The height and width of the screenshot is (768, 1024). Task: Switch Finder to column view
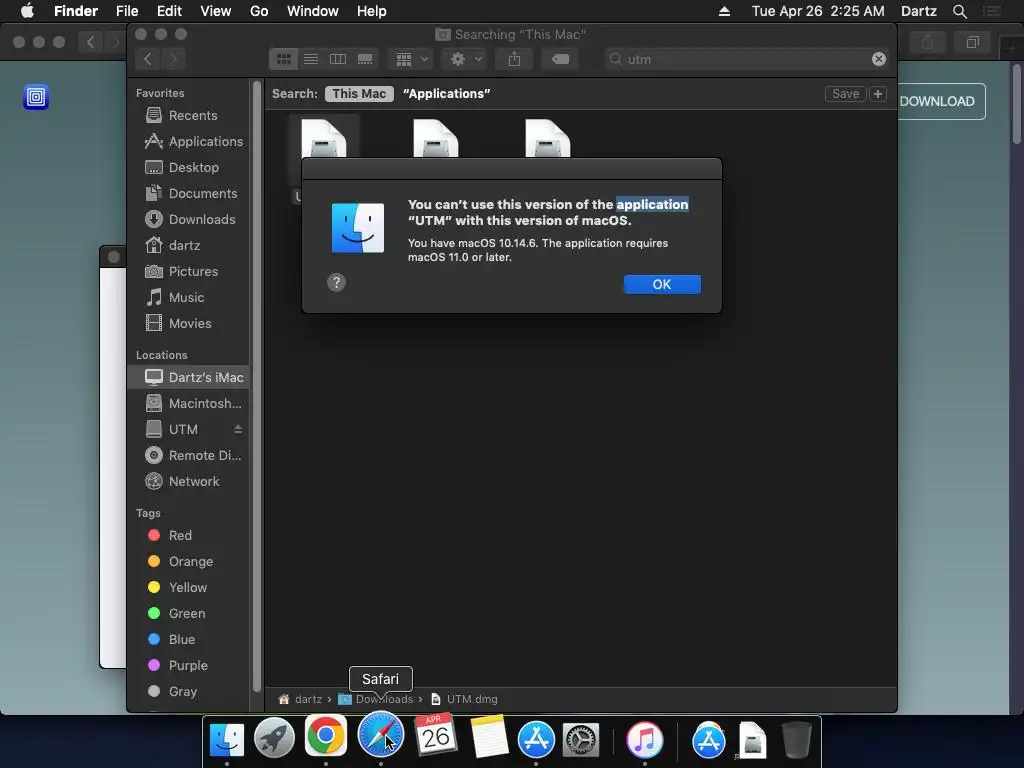tap(338, 59)
